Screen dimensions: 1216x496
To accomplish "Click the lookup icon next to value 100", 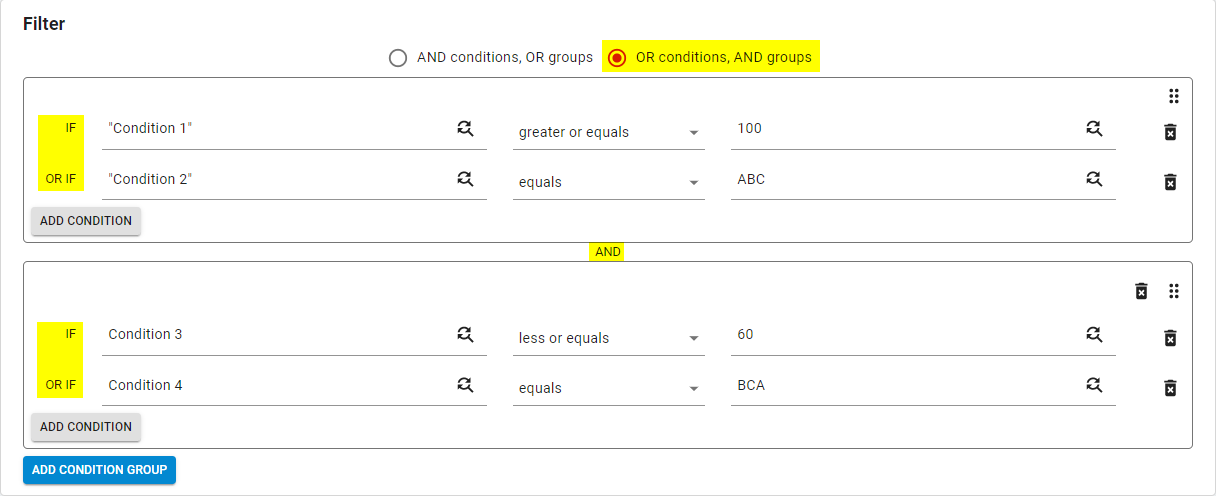I will (1094, 128).
